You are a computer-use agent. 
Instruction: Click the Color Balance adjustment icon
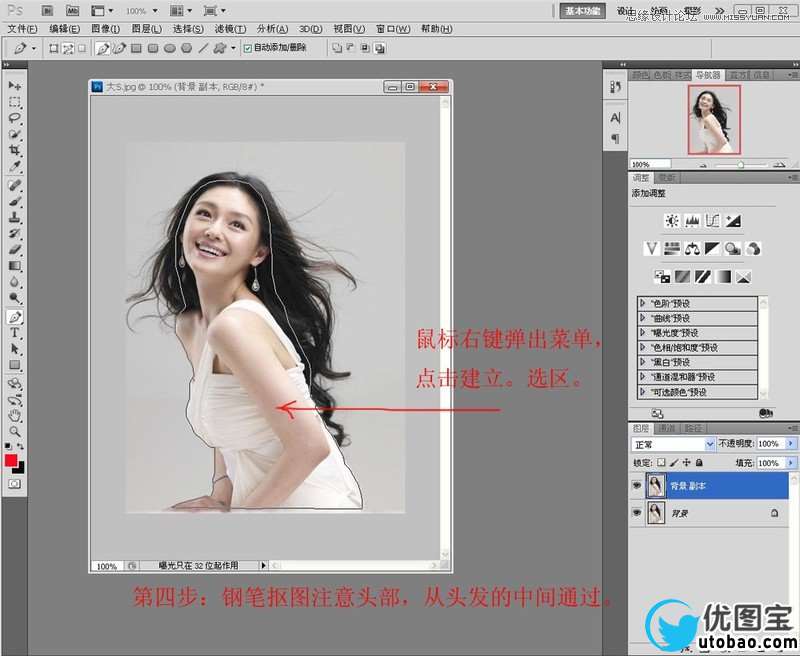(x=692, y=248)
